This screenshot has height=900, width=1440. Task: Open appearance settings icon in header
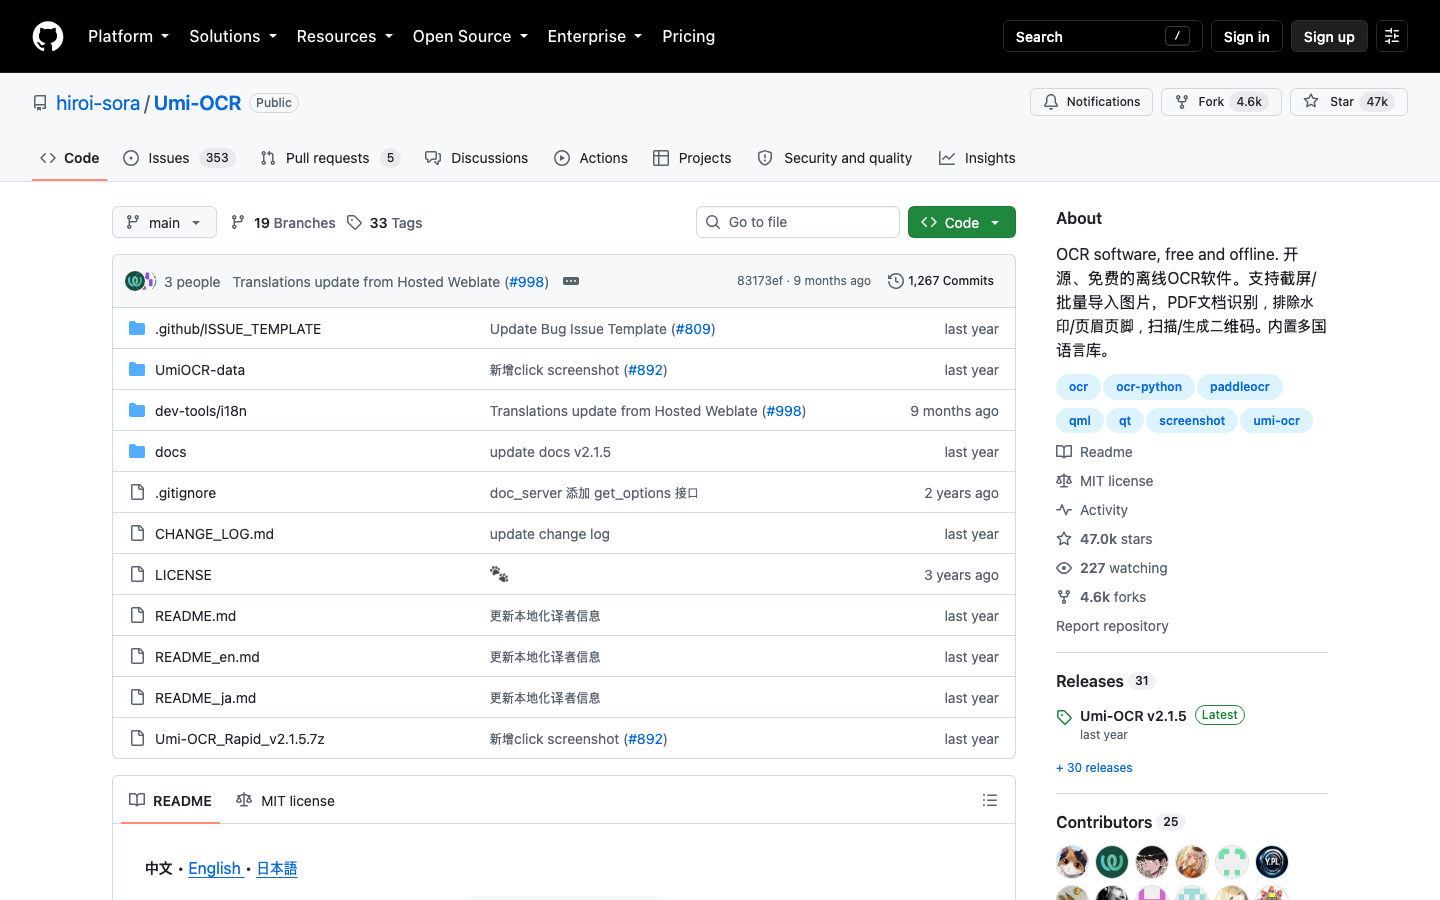click(x=1392, y=37)
